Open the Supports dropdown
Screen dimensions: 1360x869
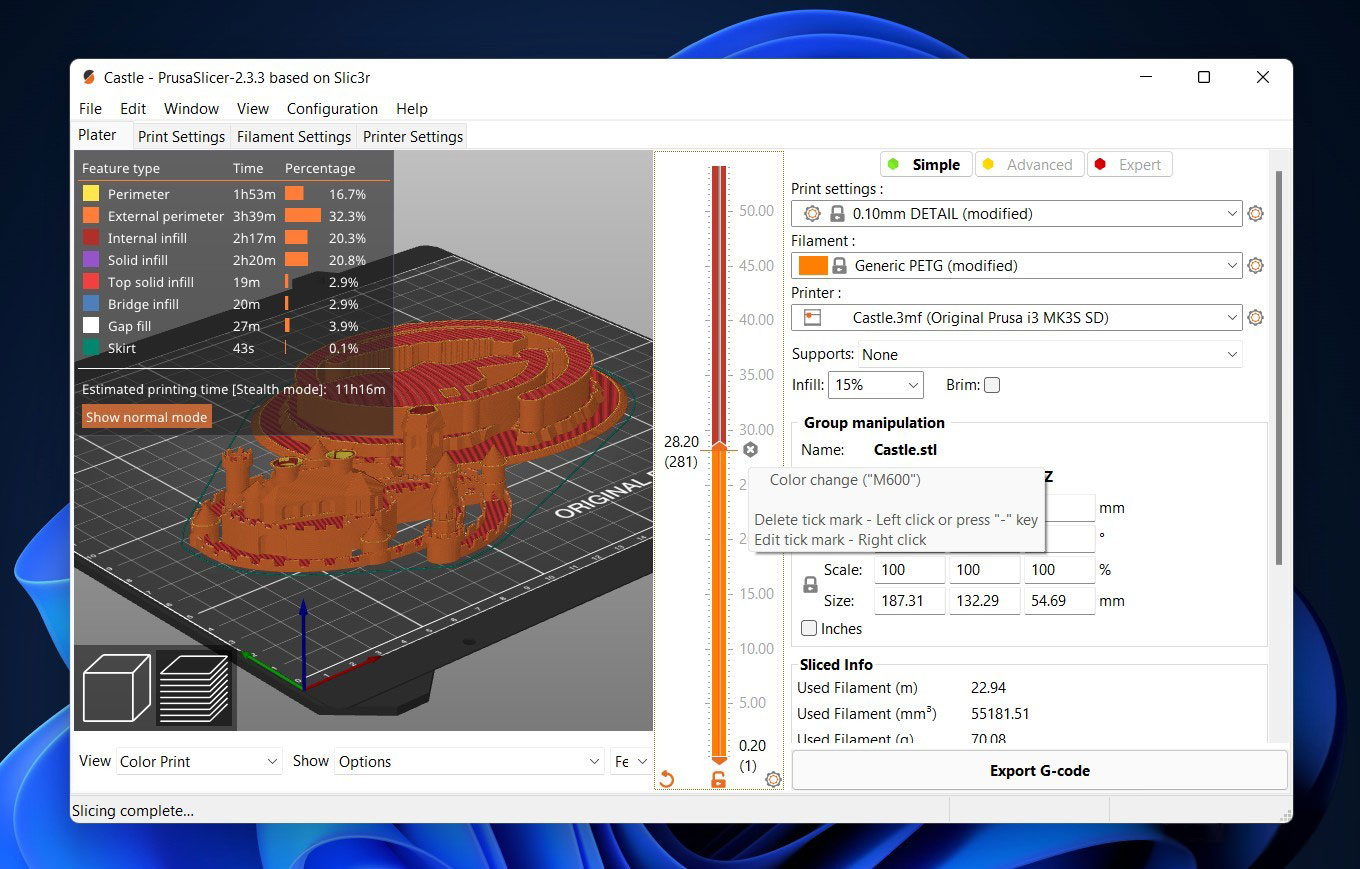1049,355
